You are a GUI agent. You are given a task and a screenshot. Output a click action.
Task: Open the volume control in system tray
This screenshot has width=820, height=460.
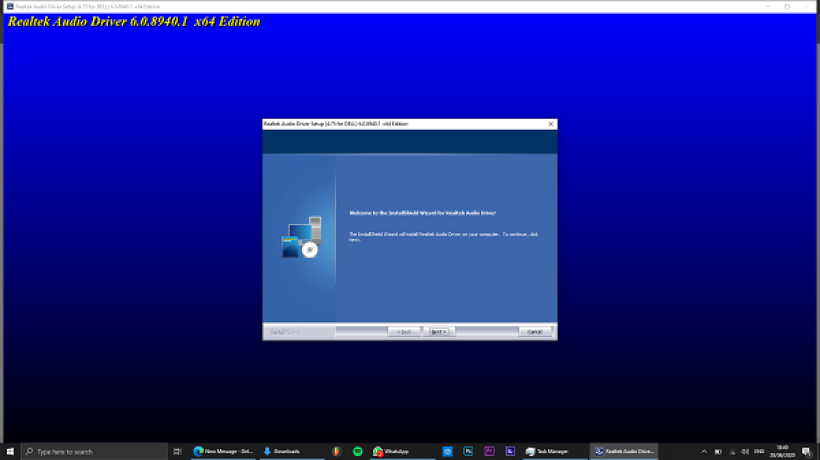745,452
